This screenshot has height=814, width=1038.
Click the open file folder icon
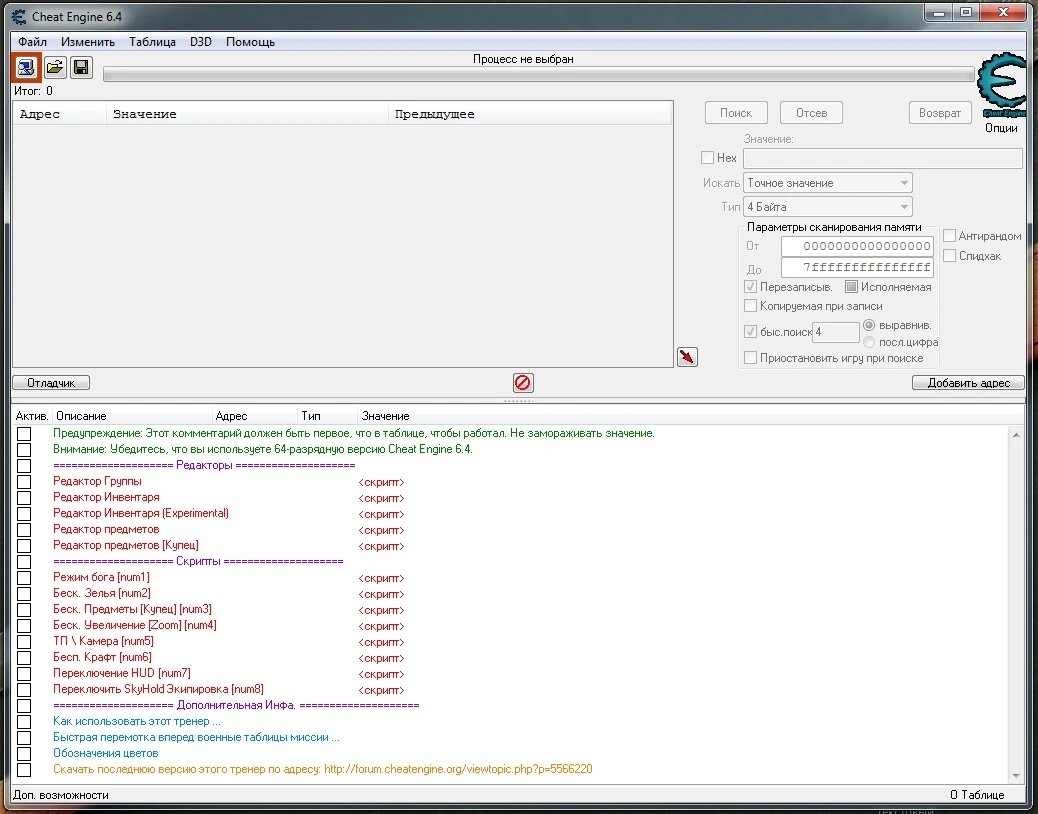[54, 68]
